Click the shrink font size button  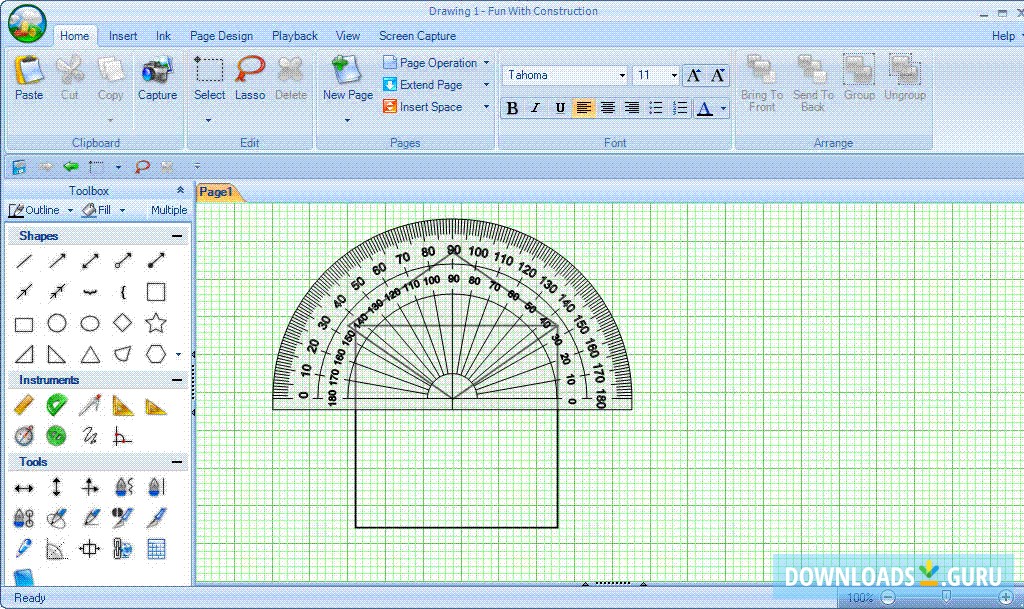[x=718, y=76]
